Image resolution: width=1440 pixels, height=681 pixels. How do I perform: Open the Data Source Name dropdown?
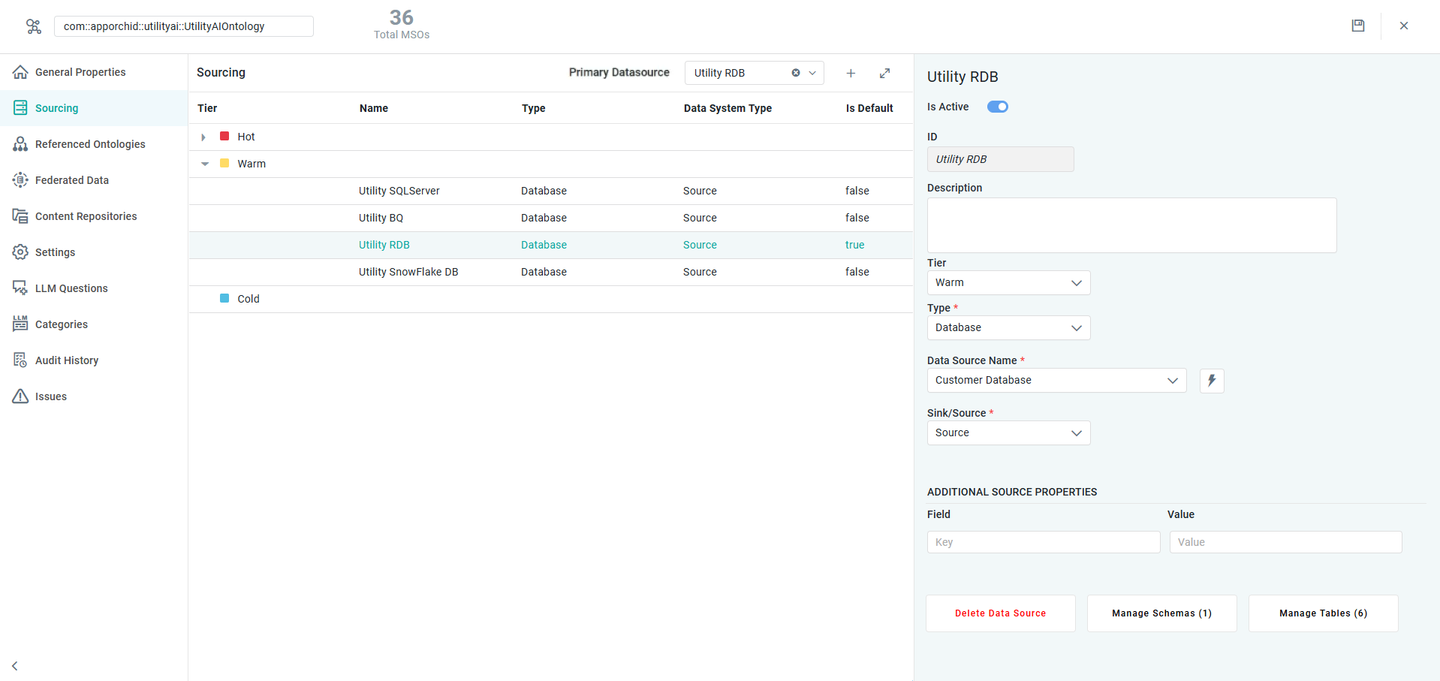click(1056, 381)
